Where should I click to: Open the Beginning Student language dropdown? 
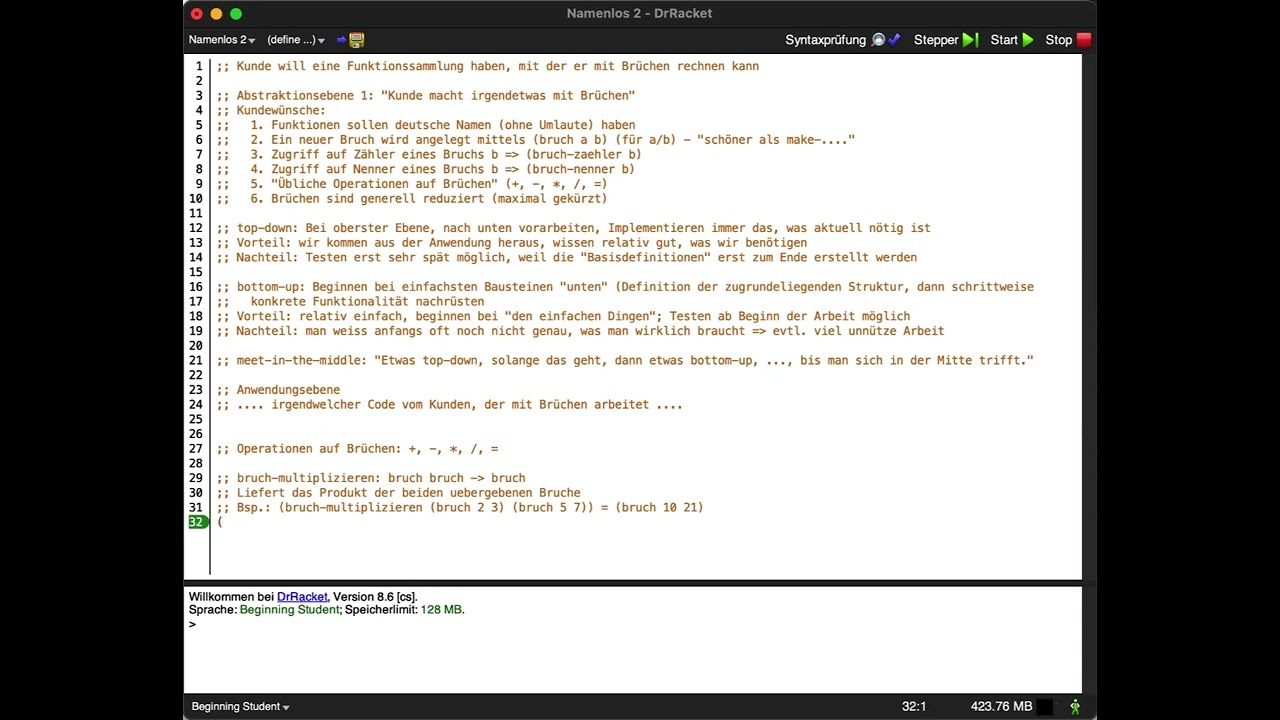[x=240, y=706]
